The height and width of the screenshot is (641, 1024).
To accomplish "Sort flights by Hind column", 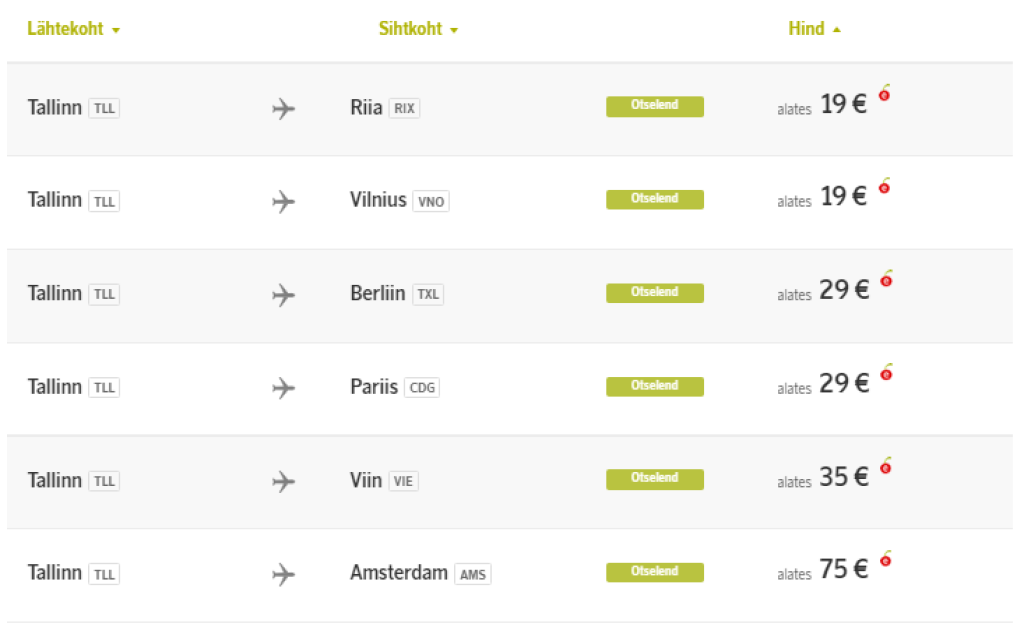I will pos(814,30).
